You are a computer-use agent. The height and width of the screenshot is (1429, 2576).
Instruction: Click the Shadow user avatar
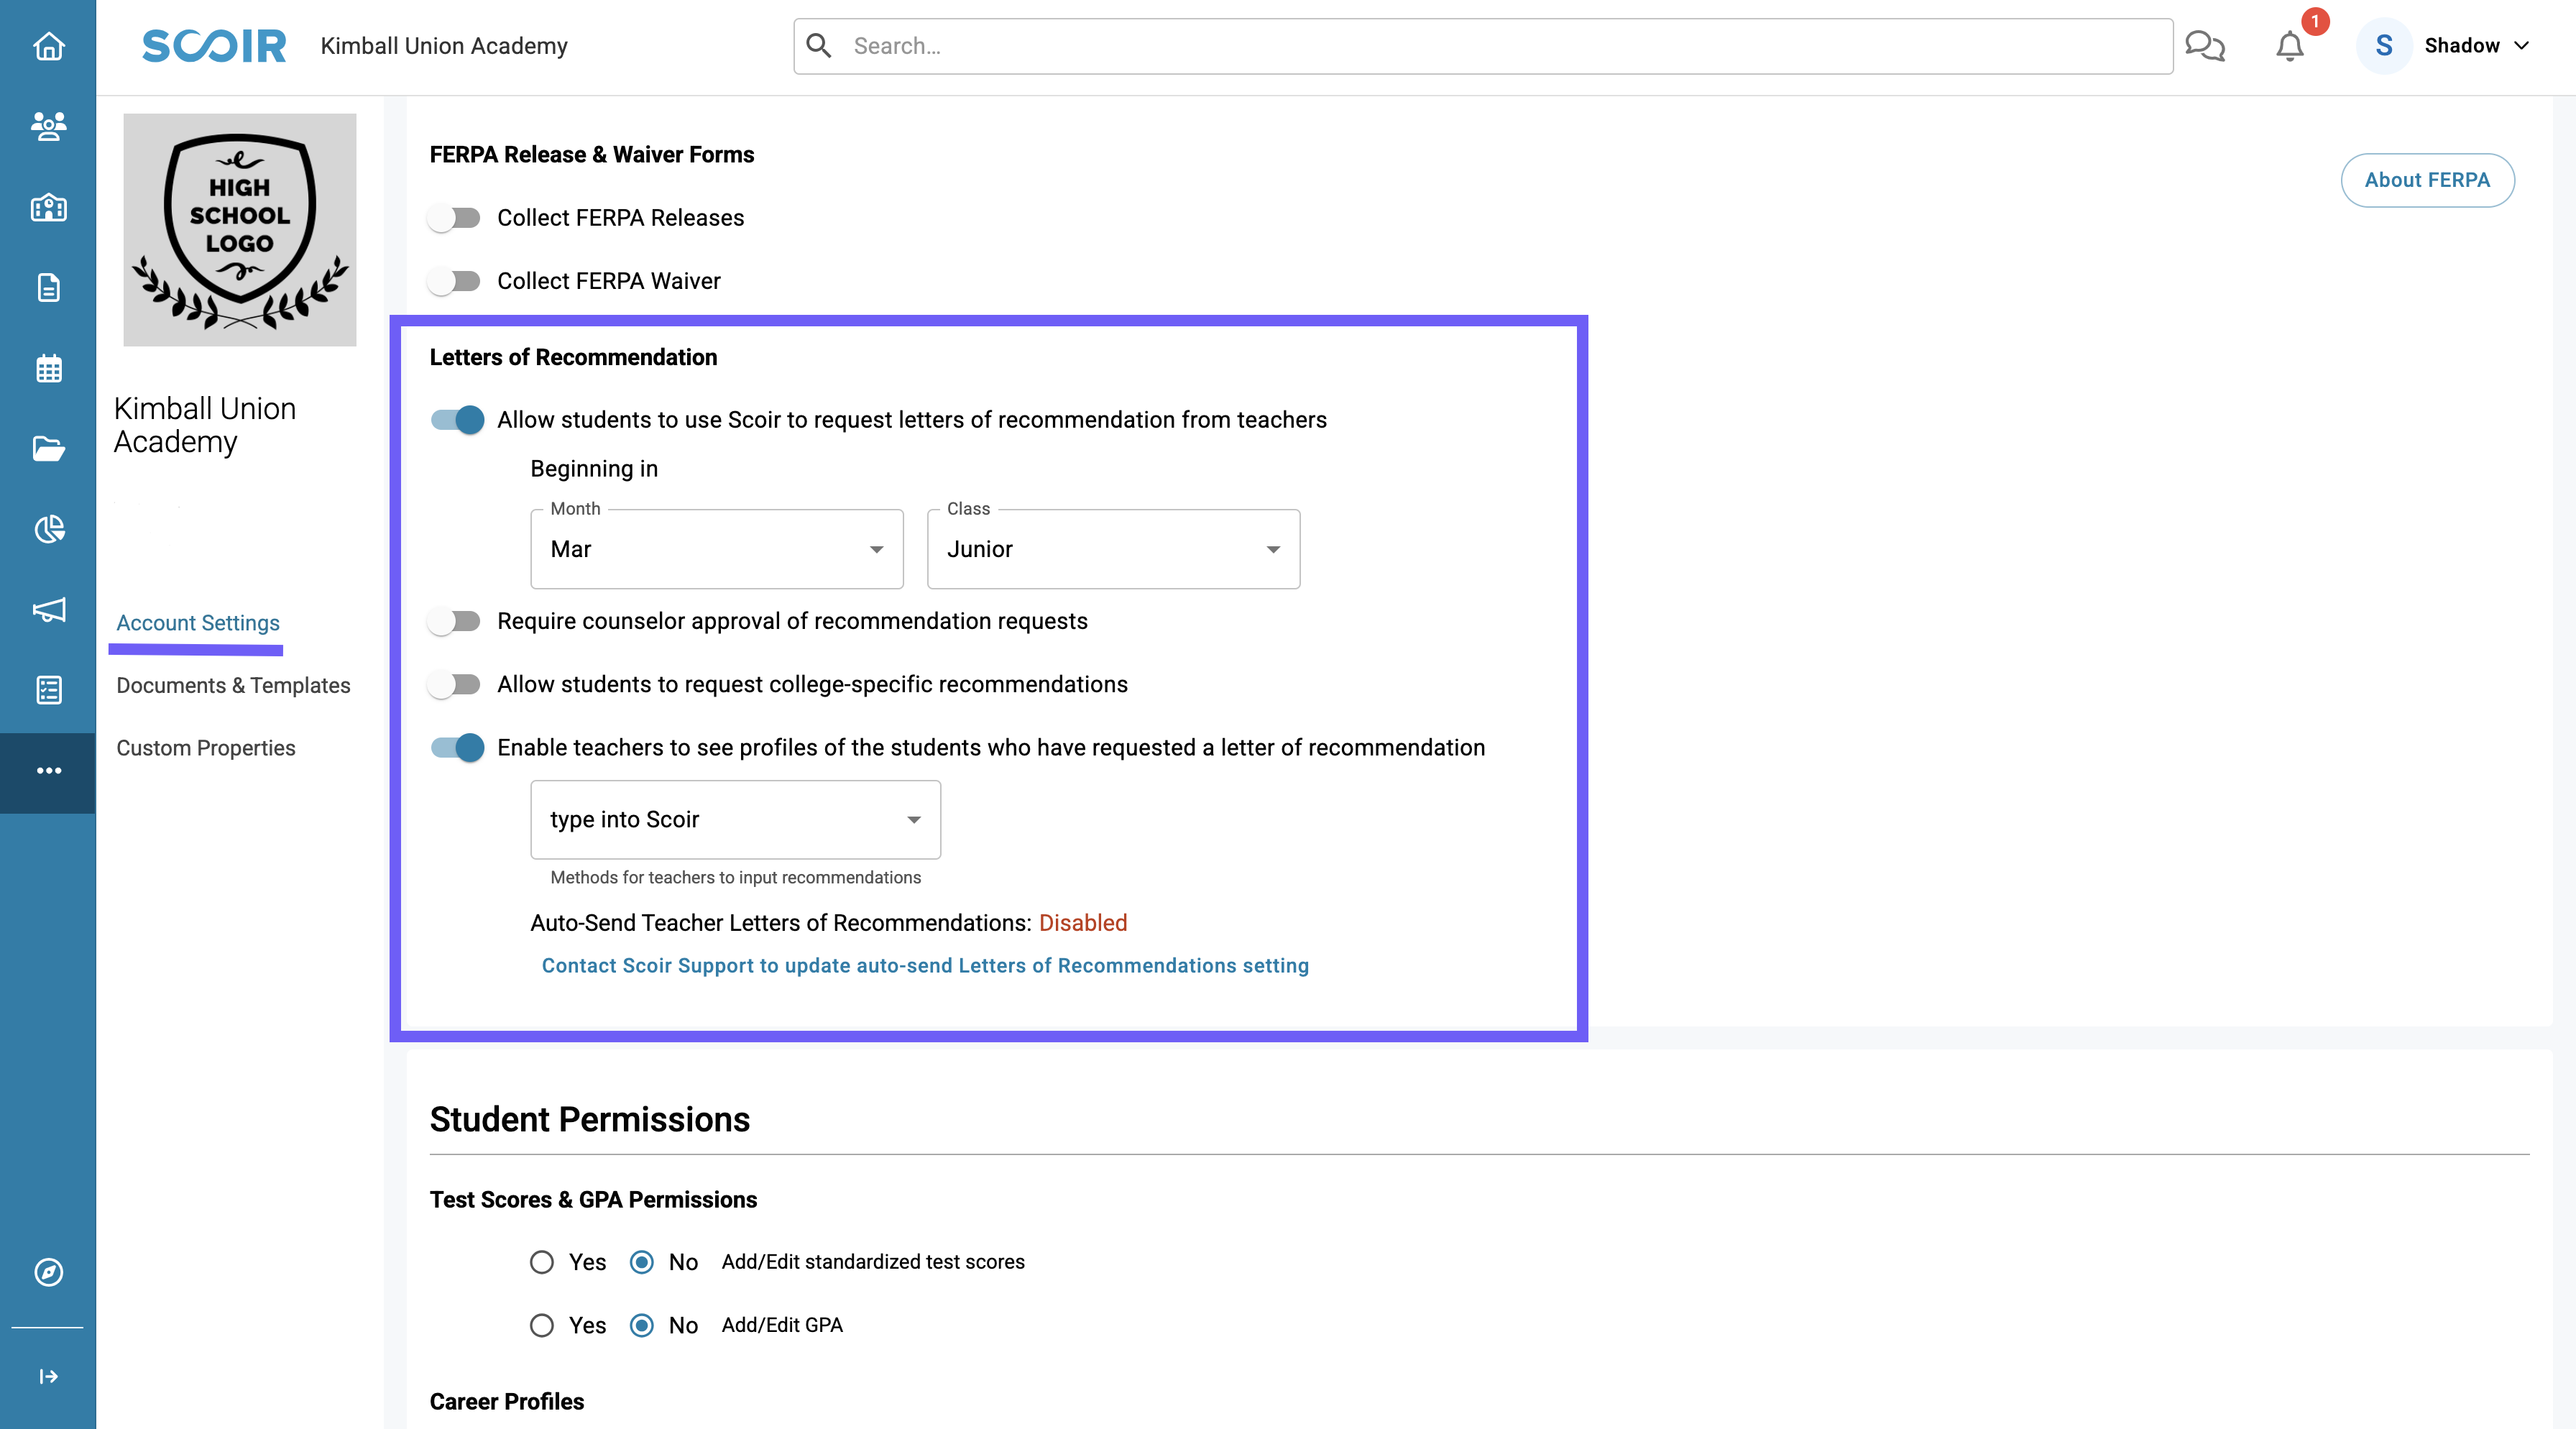2383,46
